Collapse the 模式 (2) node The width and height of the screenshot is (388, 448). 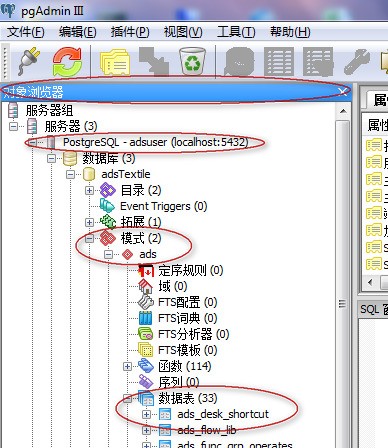click(x=89, y=238)
